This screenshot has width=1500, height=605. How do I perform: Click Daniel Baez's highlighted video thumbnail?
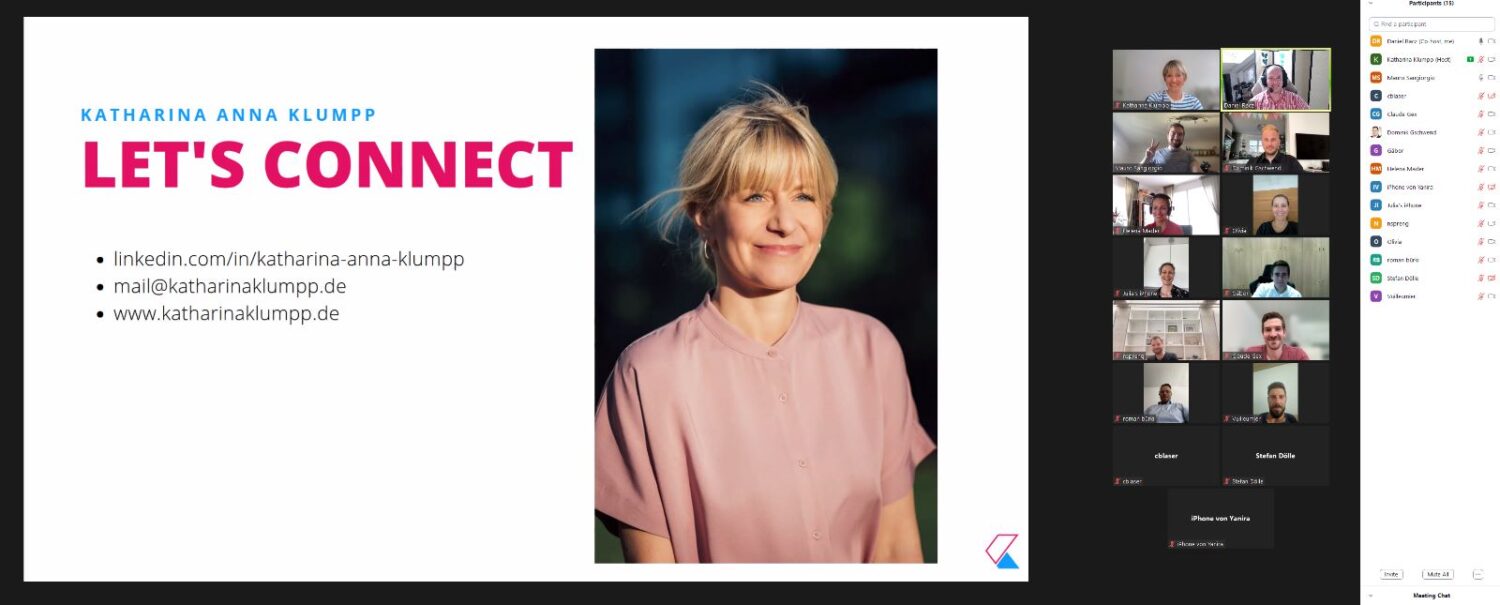point(1275,80)
